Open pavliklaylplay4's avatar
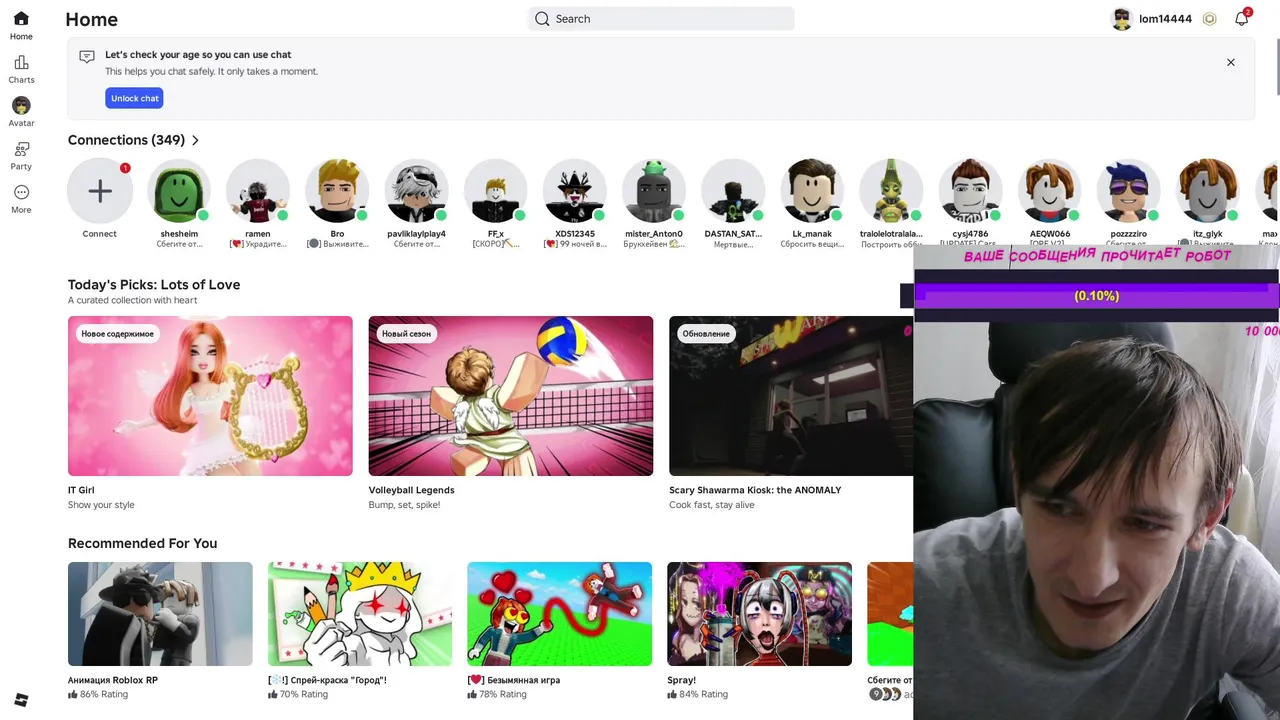The image size is (1280, 720). (416, 190)
